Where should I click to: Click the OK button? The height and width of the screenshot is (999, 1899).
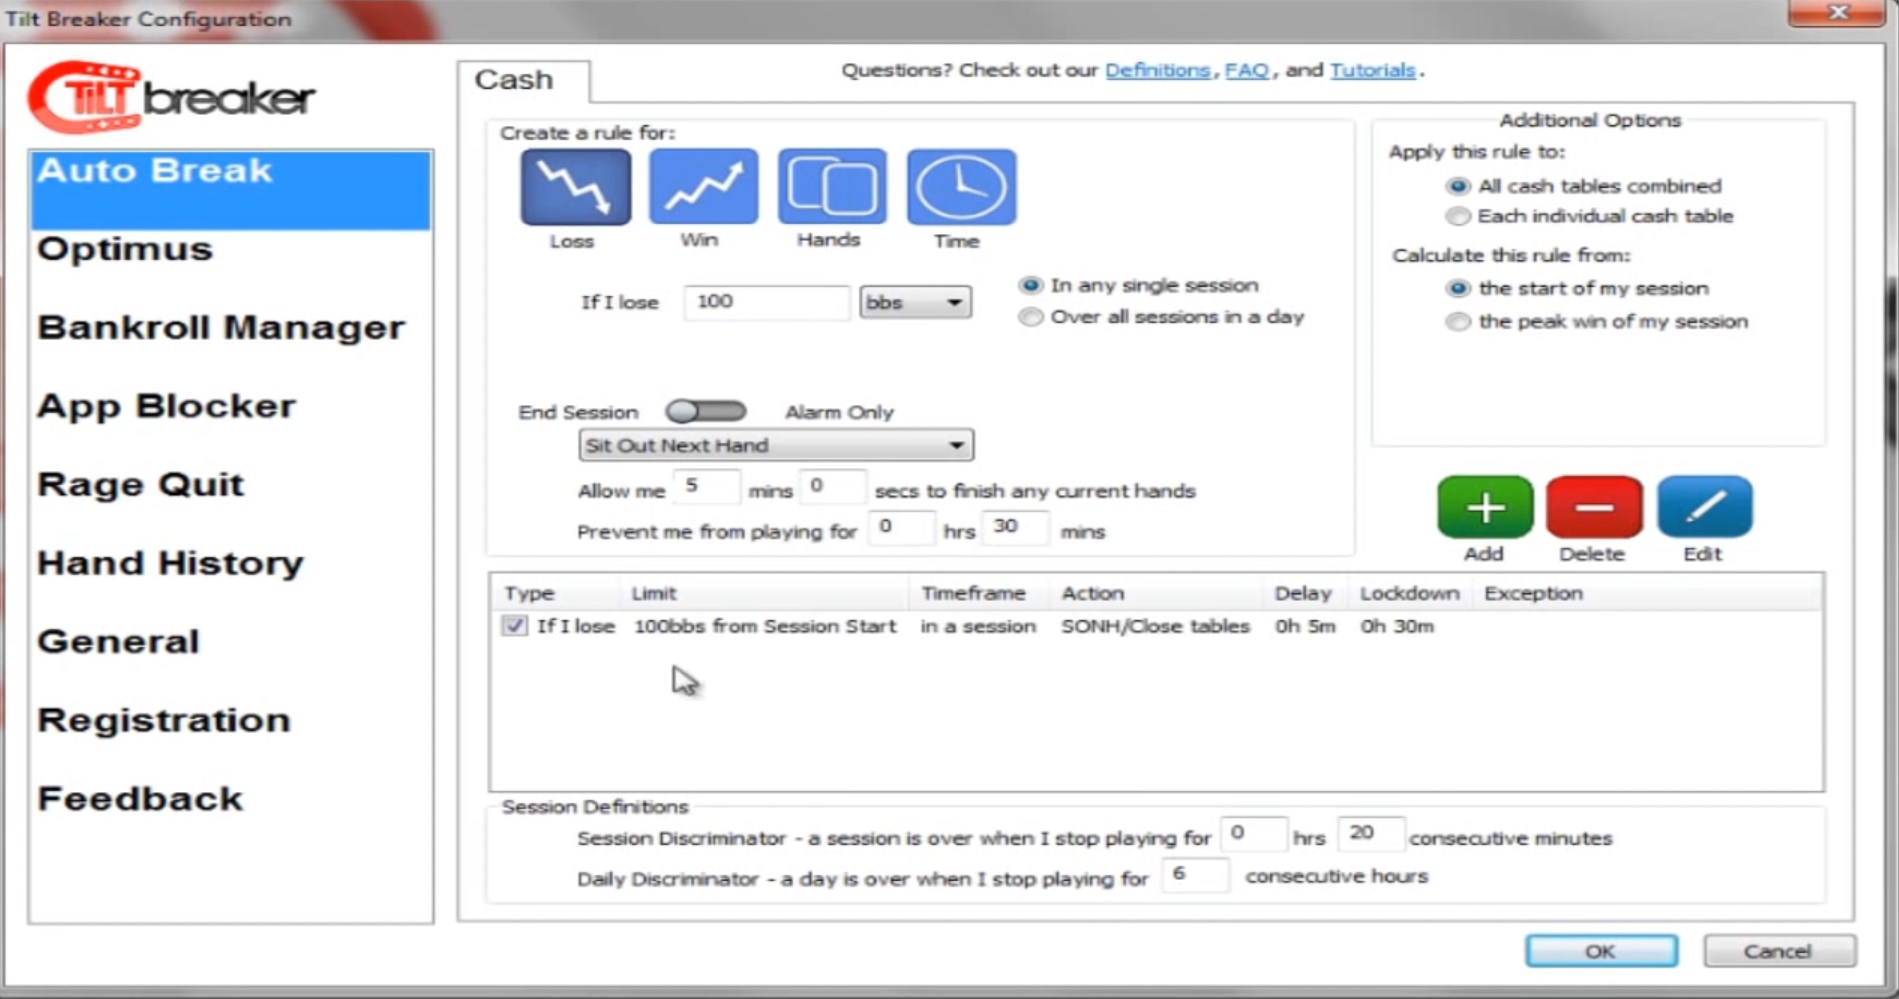[1601, 951]
